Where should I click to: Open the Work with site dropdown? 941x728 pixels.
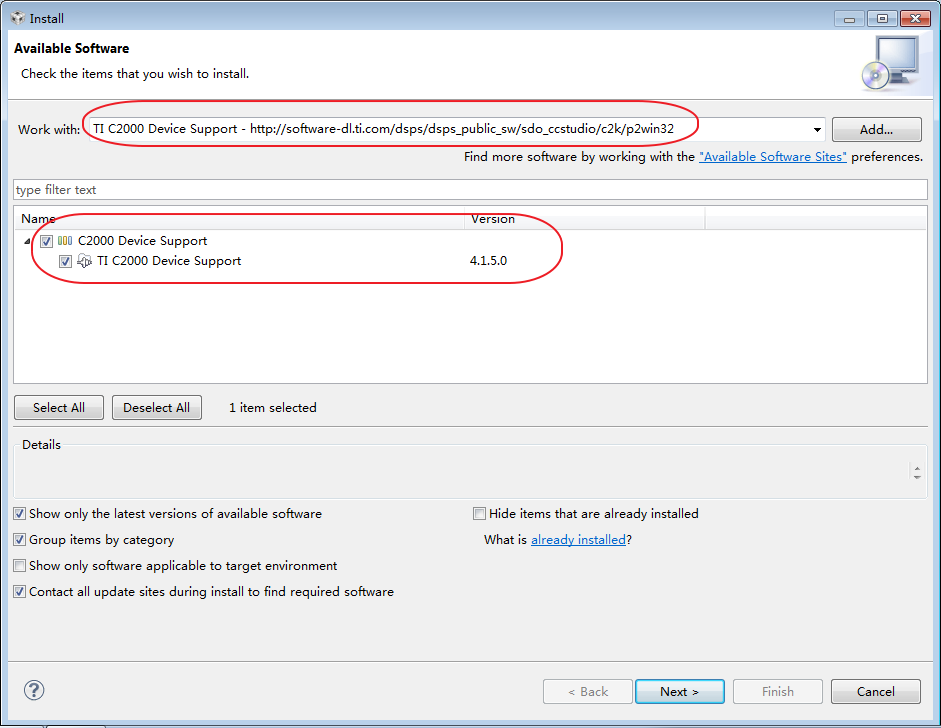point(817,129)
